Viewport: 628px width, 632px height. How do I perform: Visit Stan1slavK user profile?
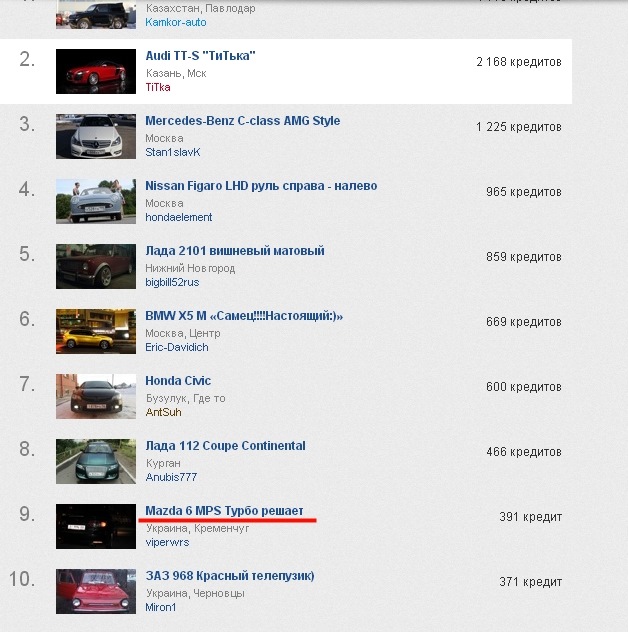tap(173, 152)
